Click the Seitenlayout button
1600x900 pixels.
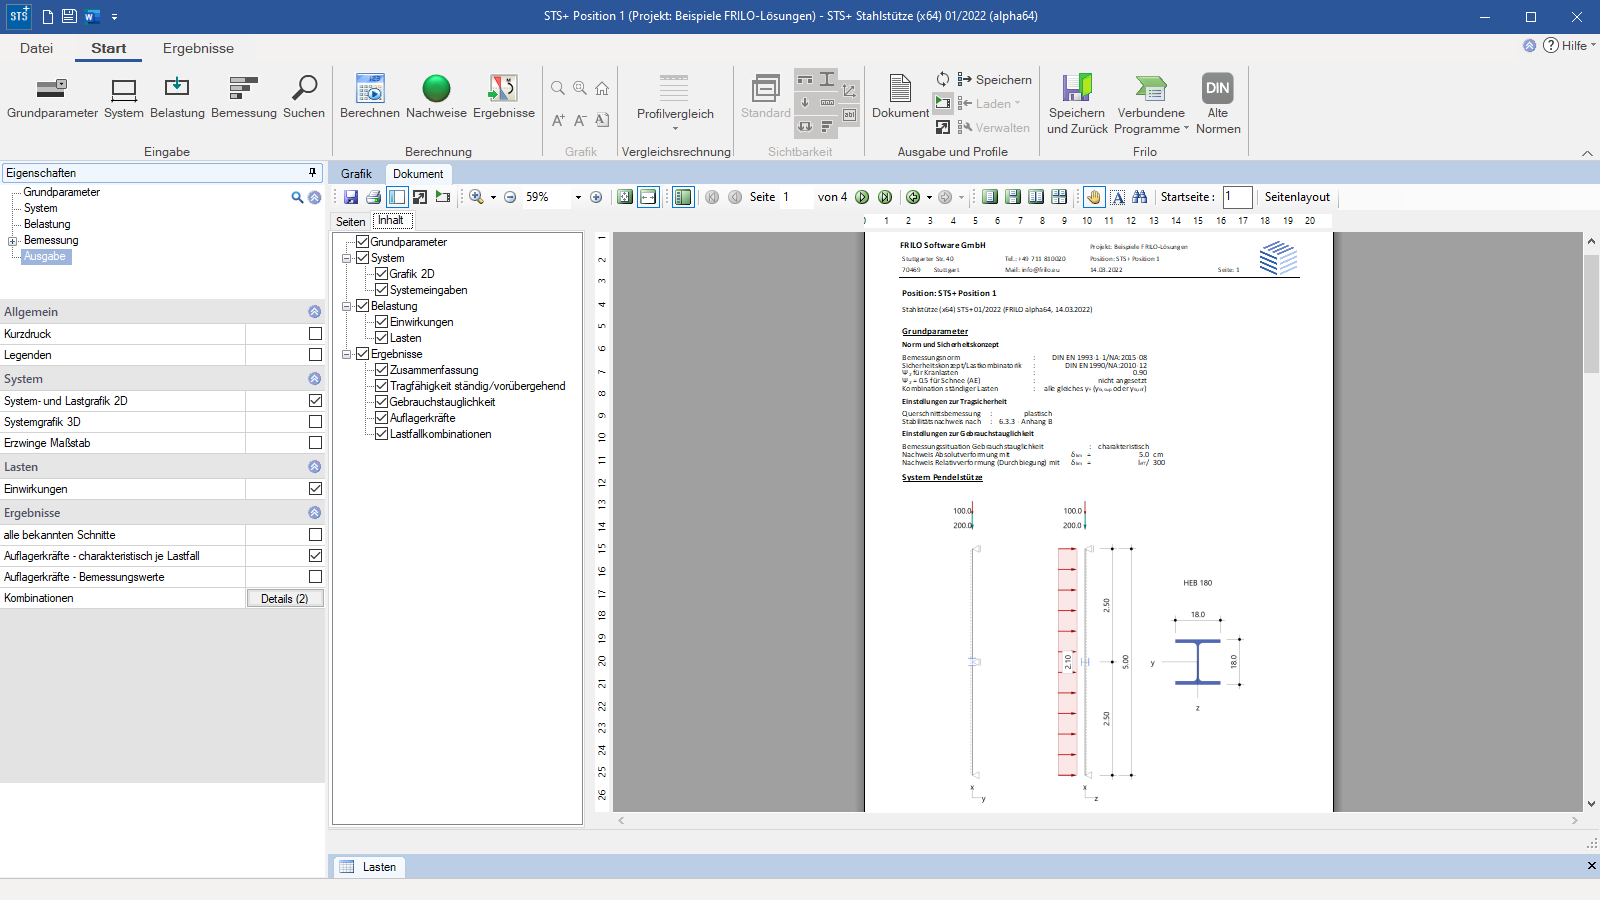1297,197
